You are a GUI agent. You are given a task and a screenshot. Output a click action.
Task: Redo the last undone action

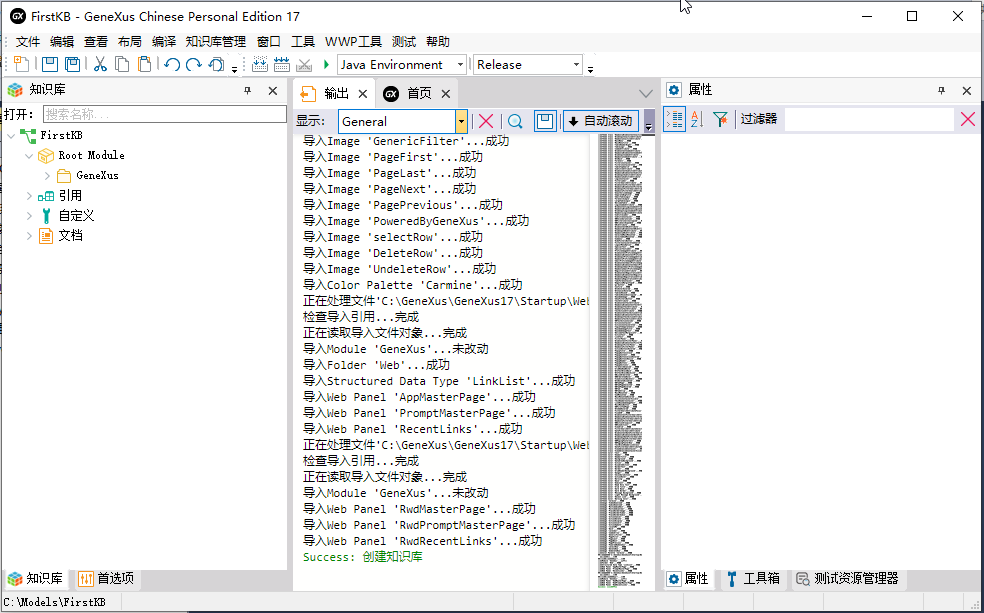click(x=194, y=64)
